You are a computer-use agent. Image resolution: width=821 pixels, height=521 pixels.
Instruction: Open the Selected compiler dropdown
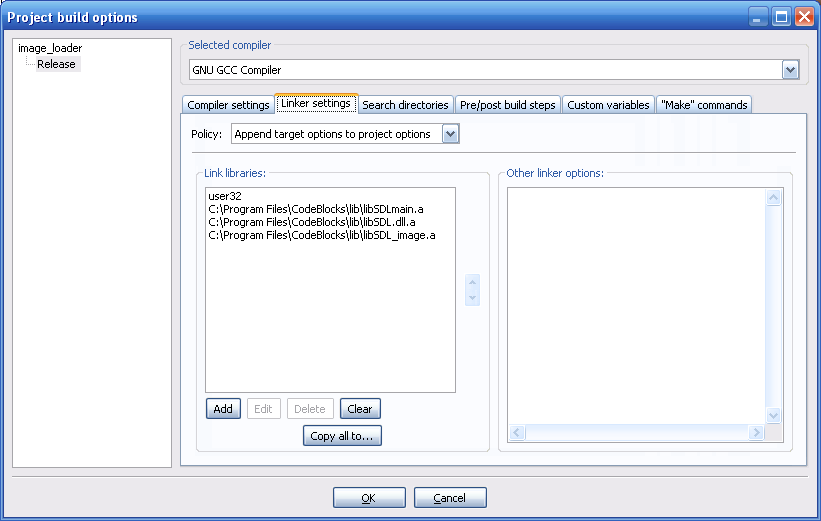pos(790,70)
